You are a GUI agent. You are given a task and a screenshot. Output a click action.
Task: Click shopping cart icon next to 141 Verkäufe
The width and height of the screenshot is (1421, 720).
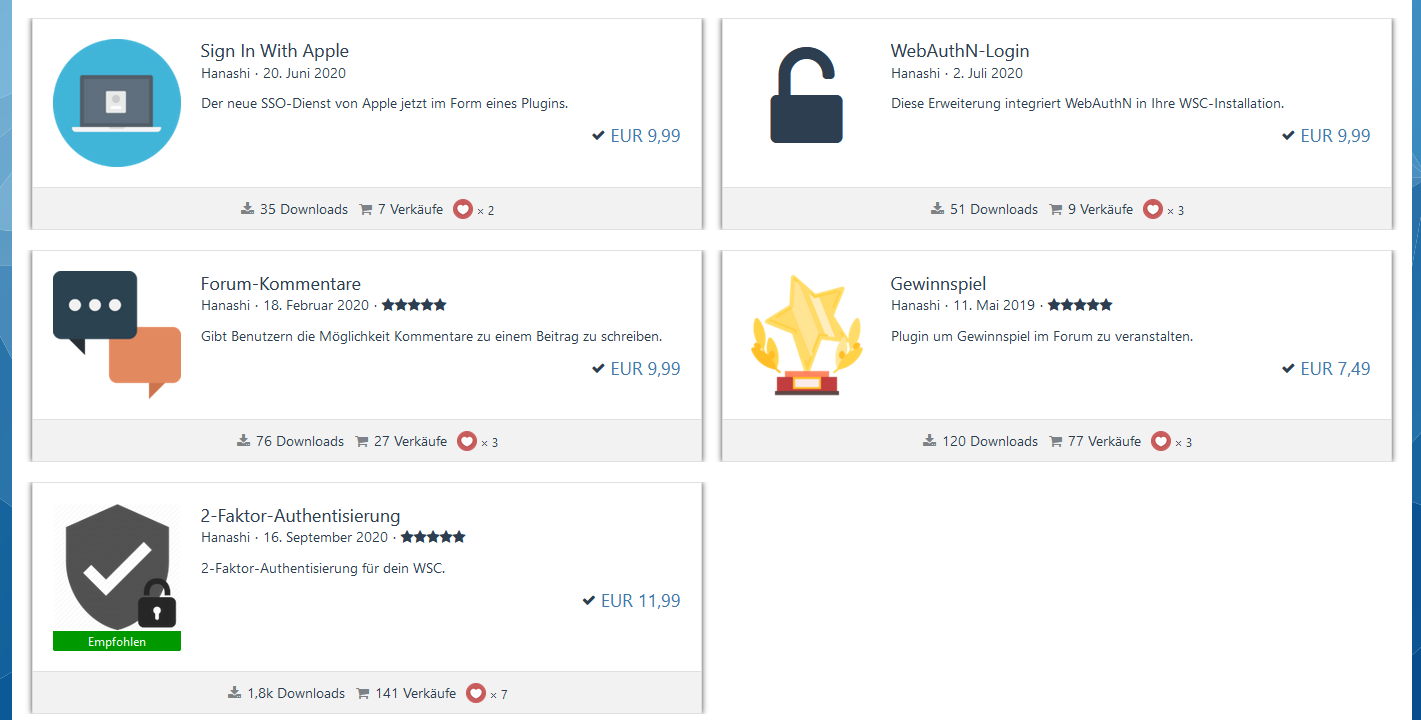click(363, 693)
